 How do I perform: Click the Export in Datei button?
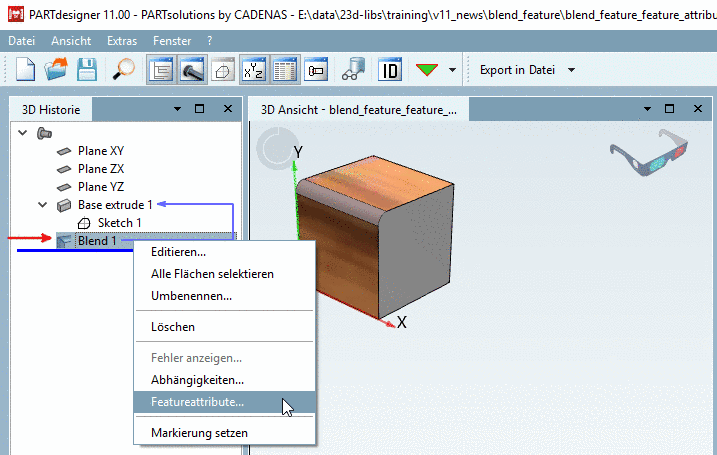click(x=517, y=70)
